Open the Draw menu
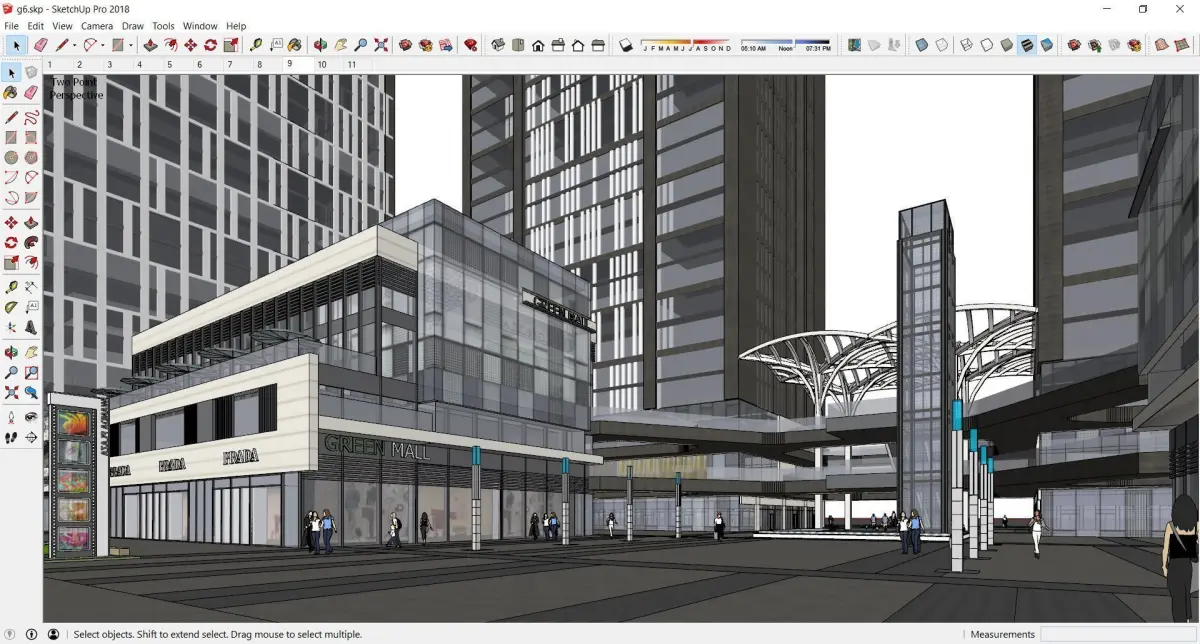Image resolution: width=1200 pixels, height=644 pixels. [132, 26]
